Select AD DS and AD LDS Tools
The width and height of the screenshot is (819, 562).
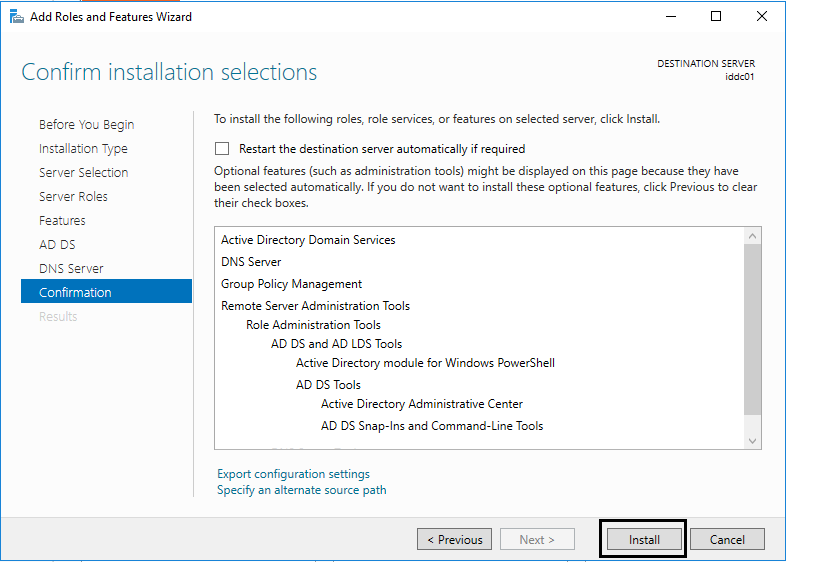tap(336, 344)
